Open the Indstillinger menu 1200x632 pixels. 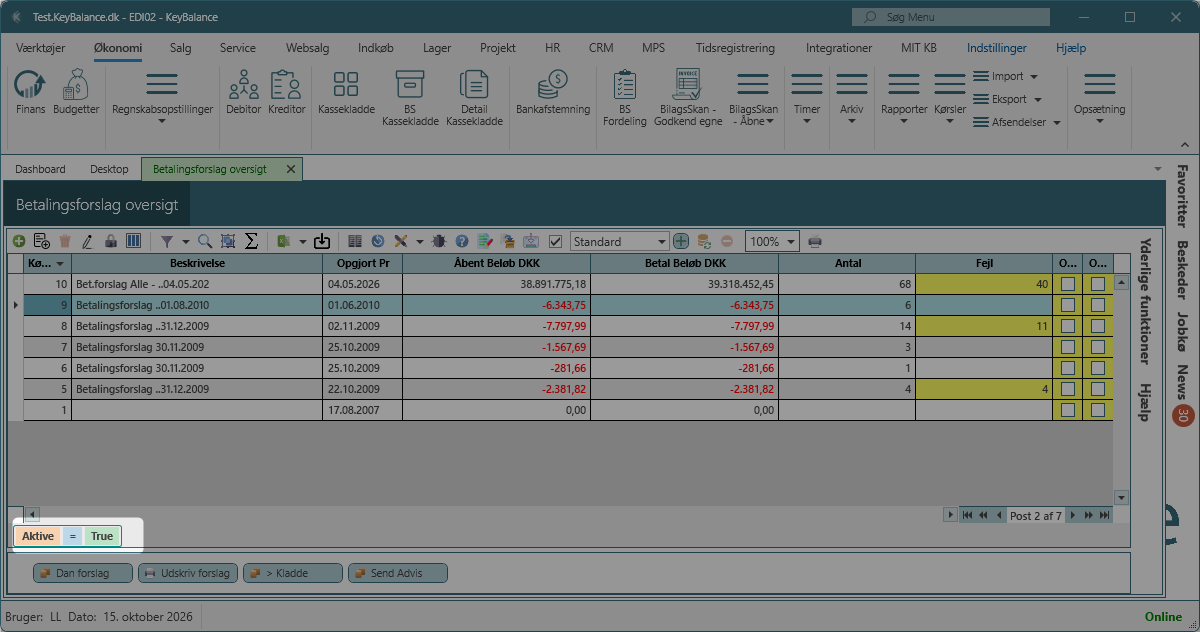[x=997, y=48]
